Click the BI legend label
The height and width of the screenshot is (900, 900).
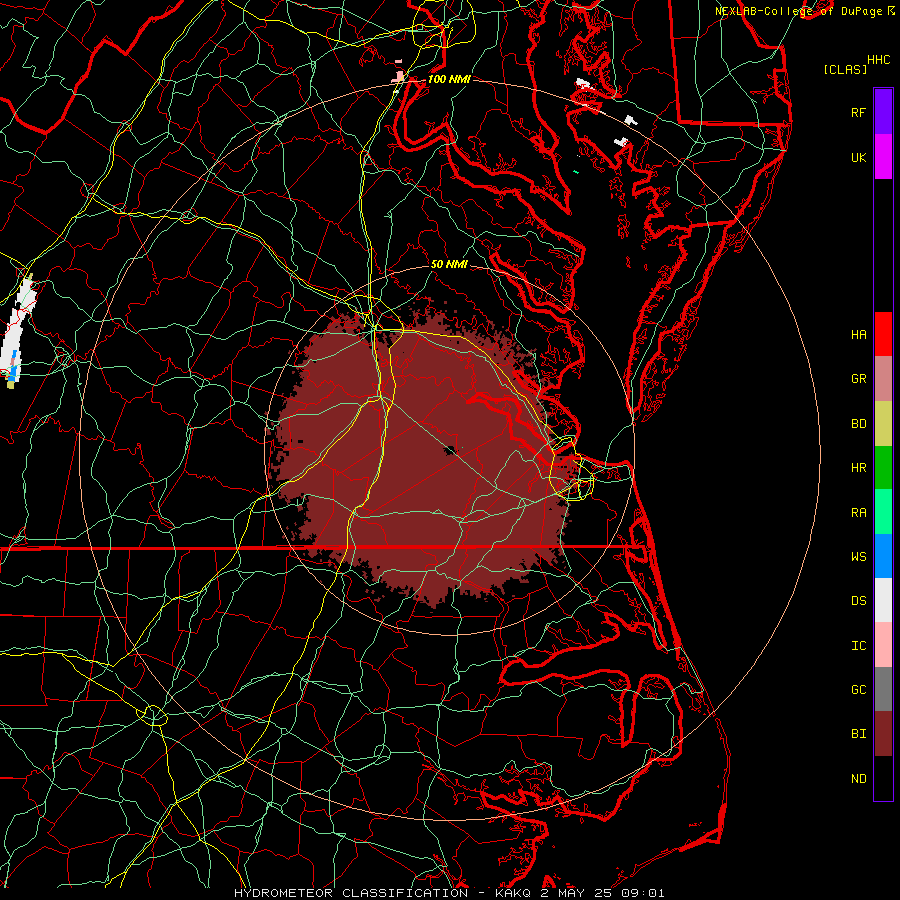(858, 734)
